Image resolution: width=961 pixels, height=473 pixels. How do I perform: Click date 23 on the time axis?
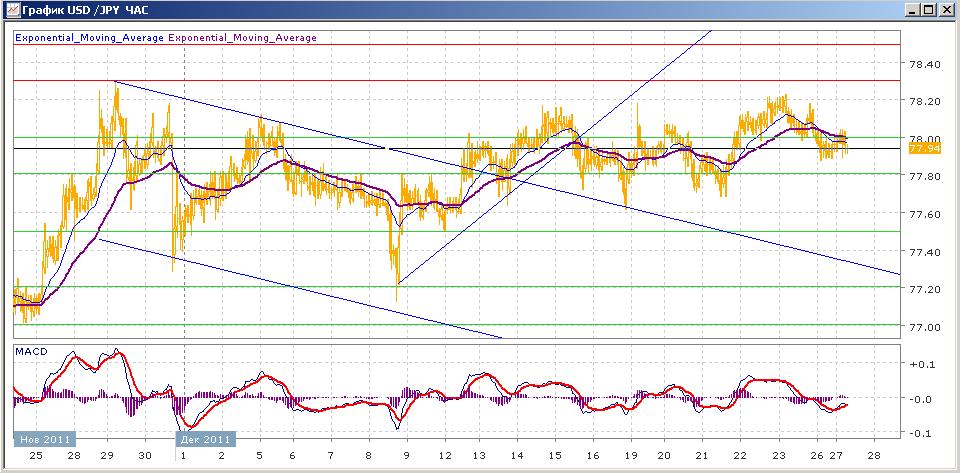778,456
